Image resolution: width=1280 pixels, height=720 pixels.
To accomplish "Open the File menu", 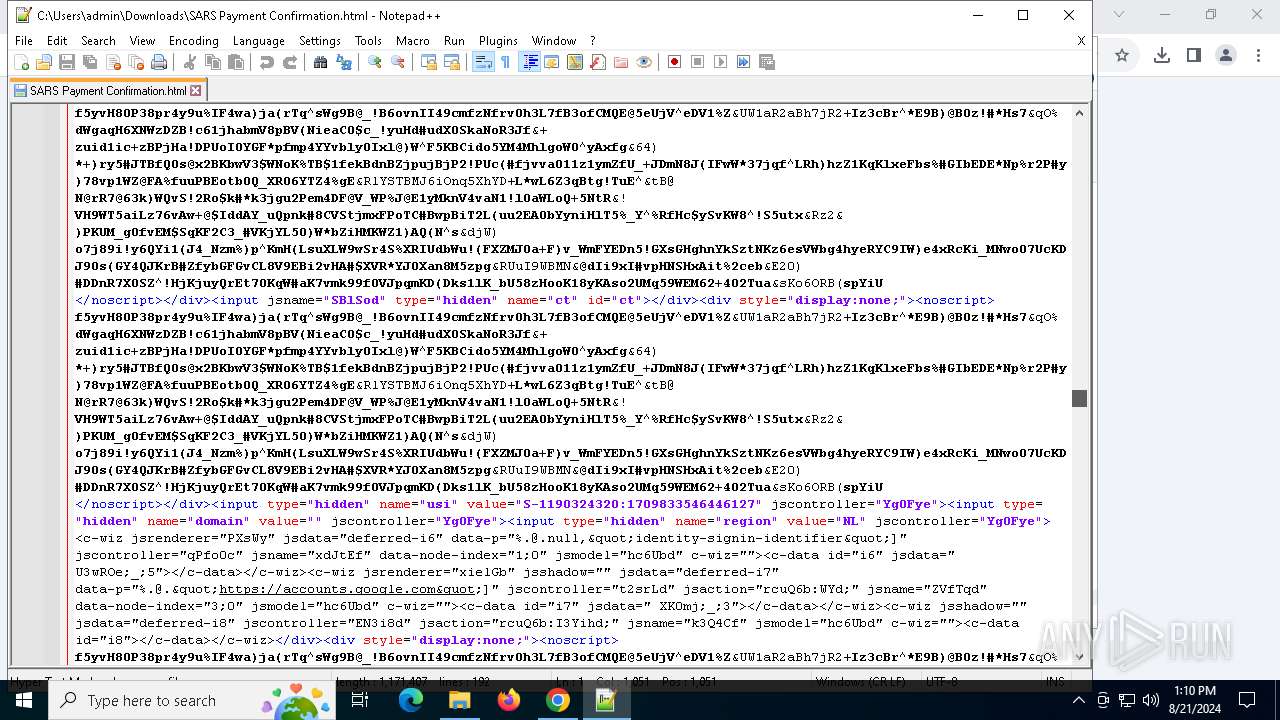I will 24,41.
